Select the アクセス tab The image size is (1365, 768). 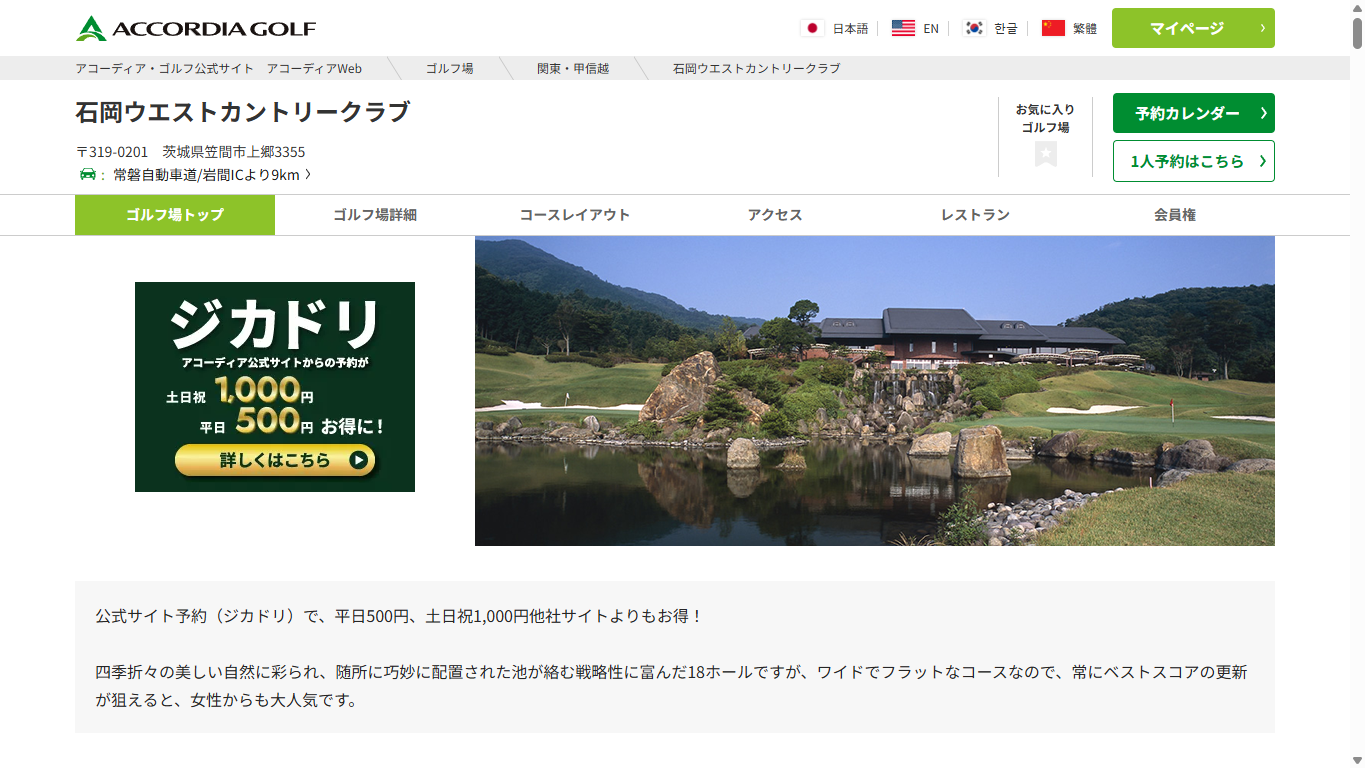(775, 215)
